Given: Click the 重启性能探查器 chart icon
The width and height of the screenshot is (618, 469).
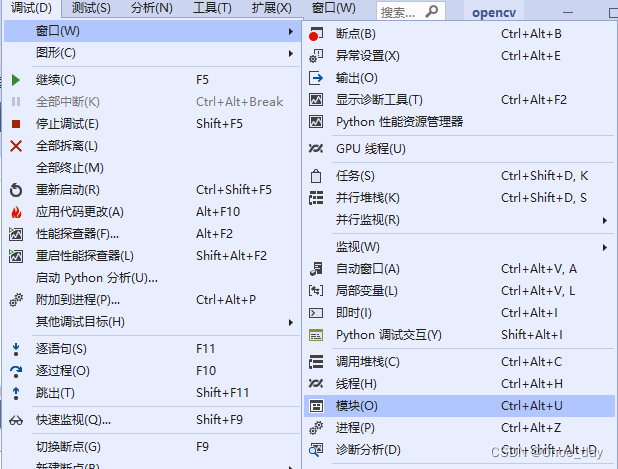Looking at the screenshot, I should click(x=16, y=256).
